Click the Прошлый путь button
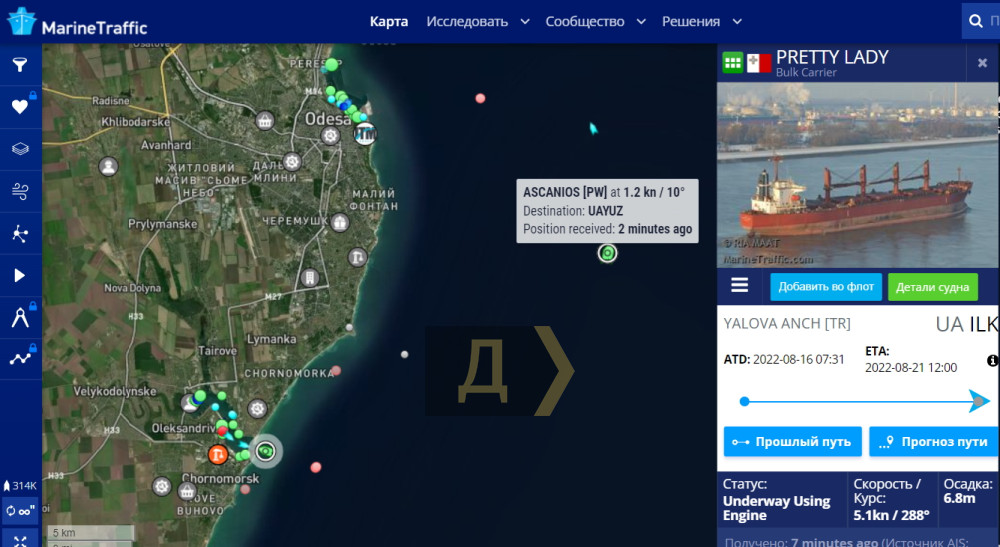The height and width of the screenshot is (547, 1000). point(792,442)
